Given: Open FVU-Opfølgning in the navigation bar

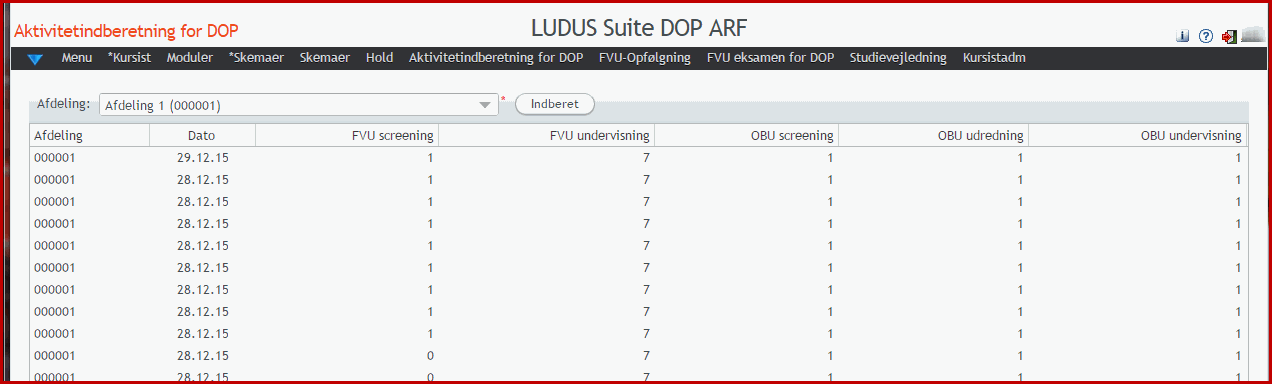Looking at the screenshot, I should [x=645, y=58].
